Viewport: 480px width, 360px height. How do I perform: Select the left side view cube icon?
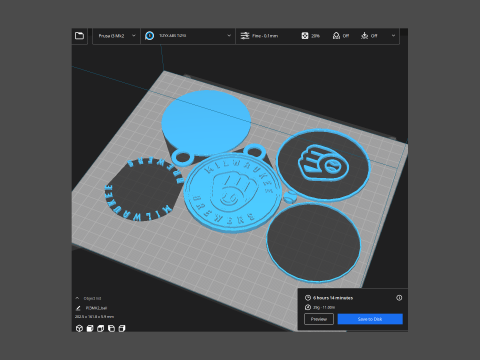pyautogui.click(x=111, y=329)
